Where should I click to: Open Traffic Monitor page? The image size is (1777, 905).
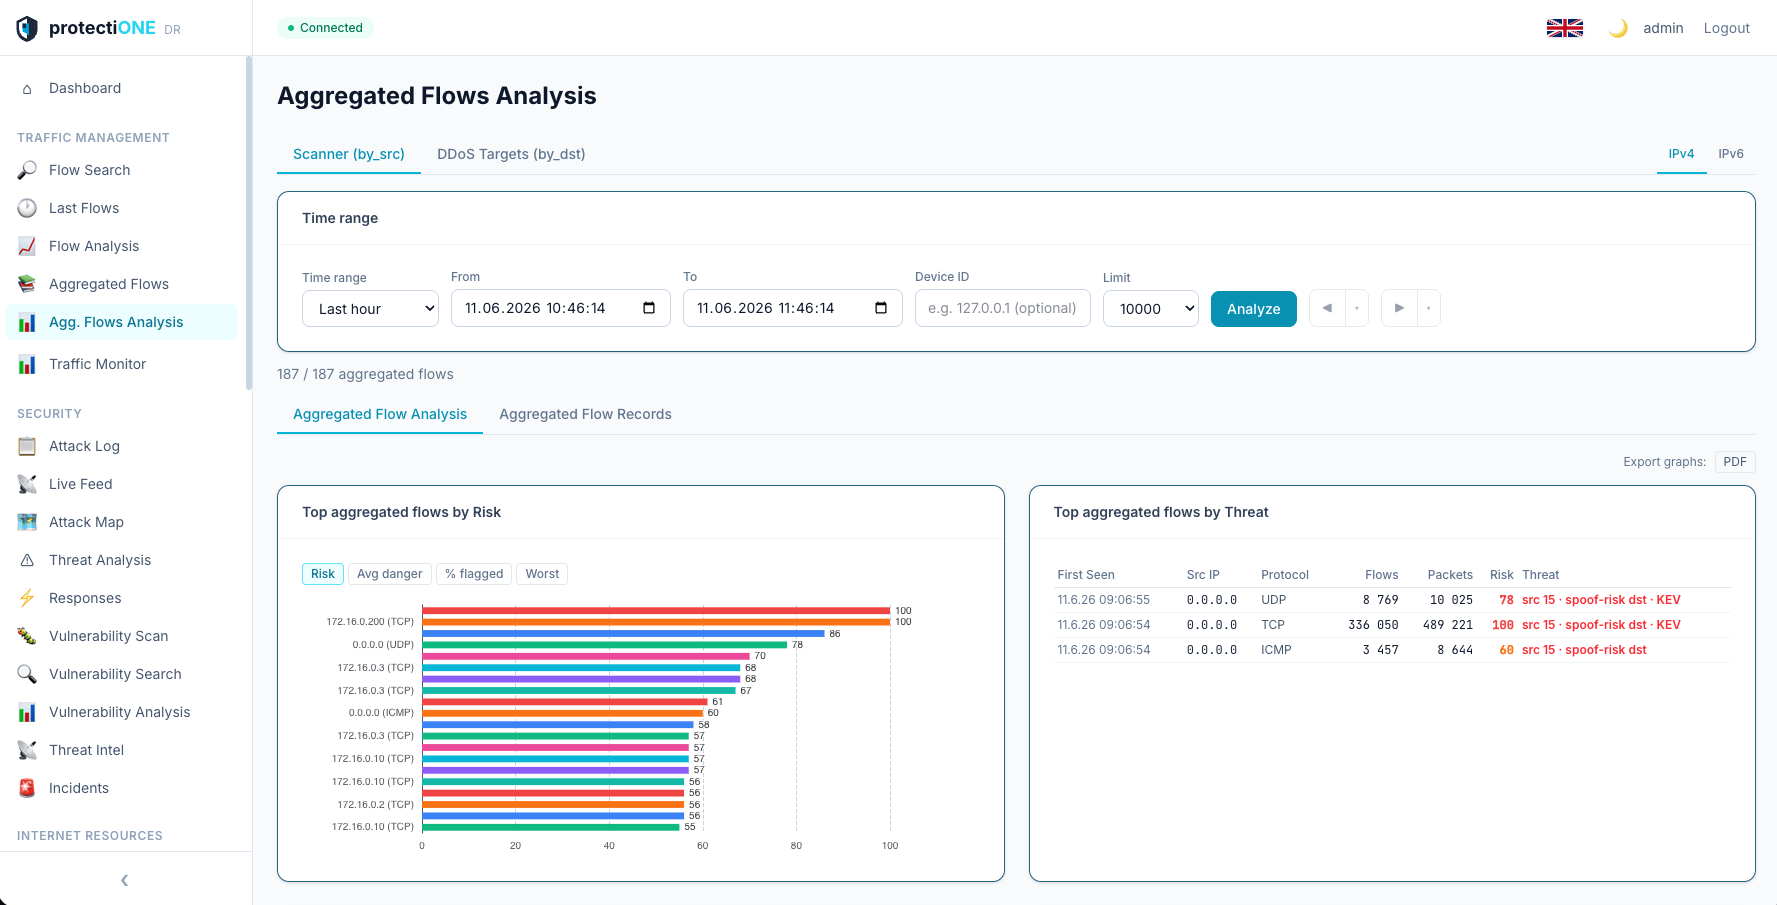[x=120, y=364]
